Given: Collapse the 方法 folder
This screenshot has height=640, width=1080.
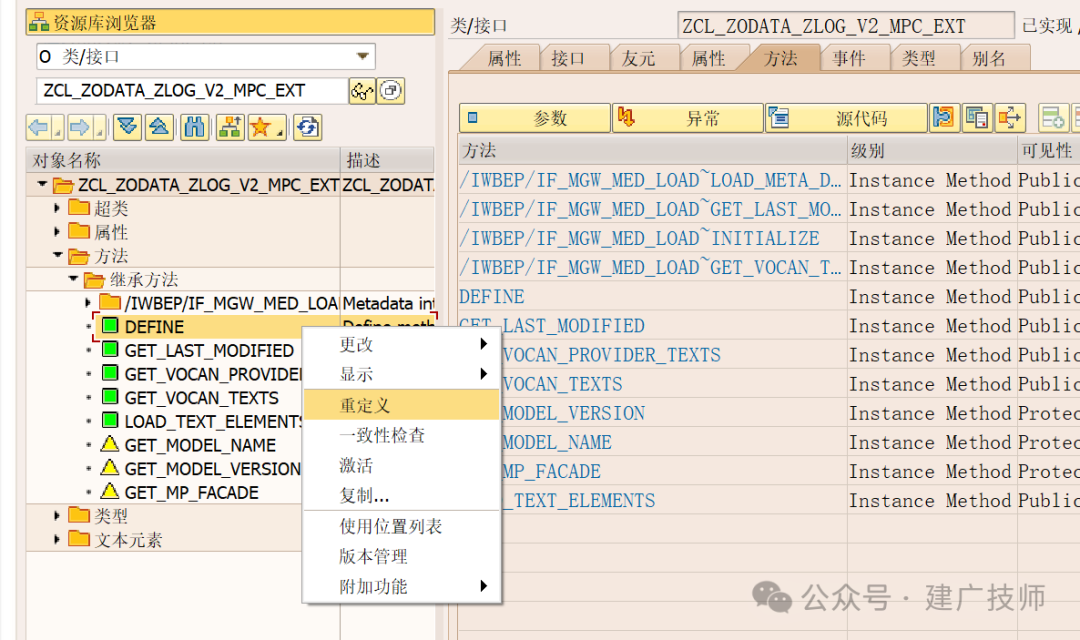Looking at the screenshot, I should click(58, 255).
